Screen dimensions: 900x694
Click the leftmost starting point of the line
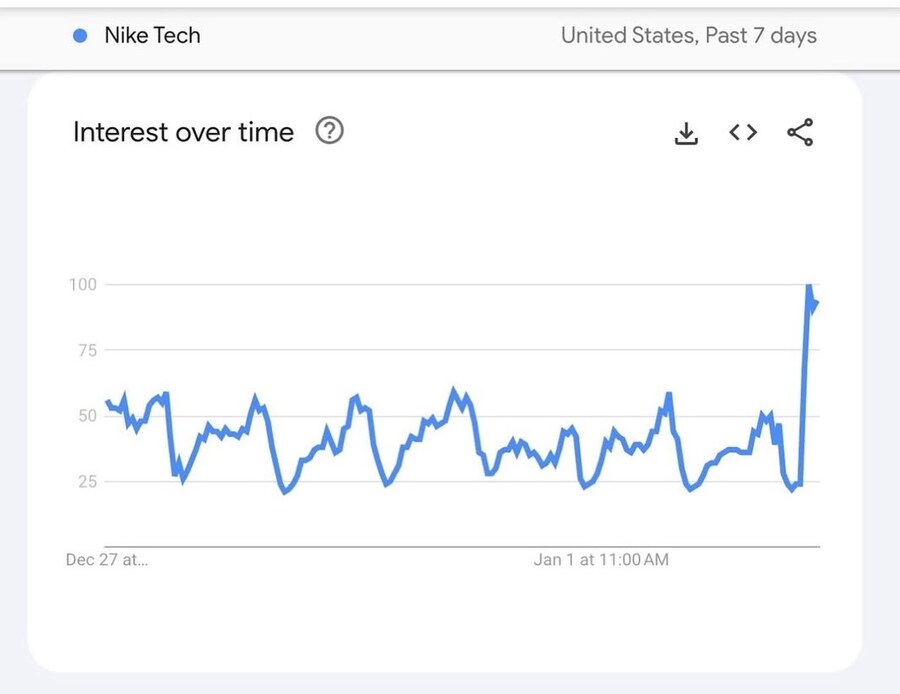(107, 402)
